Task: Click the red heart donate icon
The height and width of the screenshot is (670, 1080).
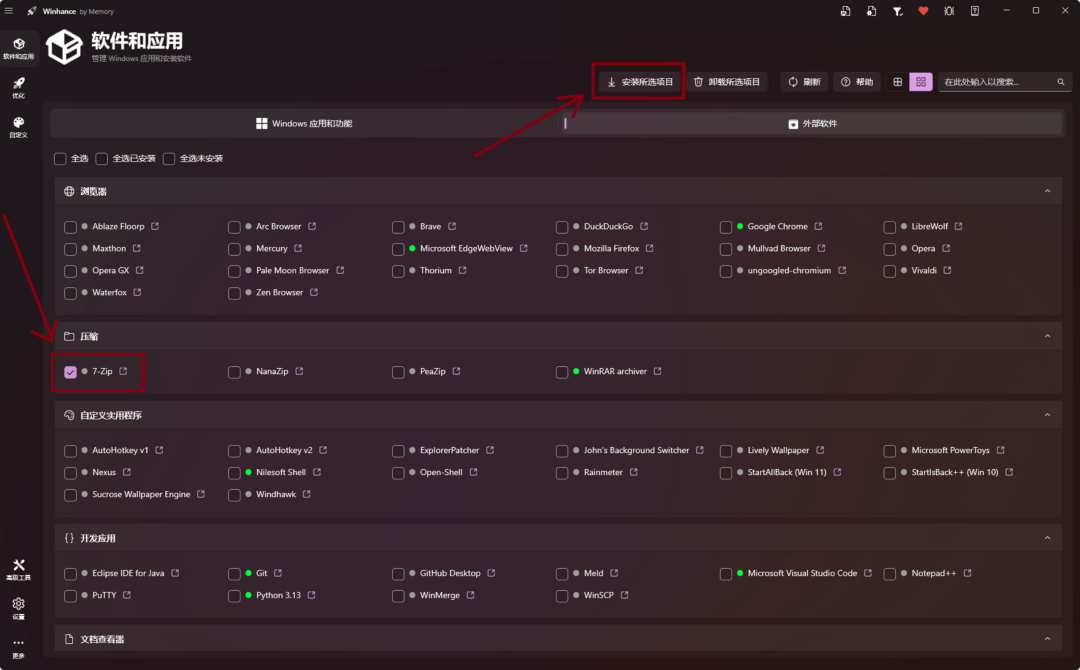Action: coord(923,11)
